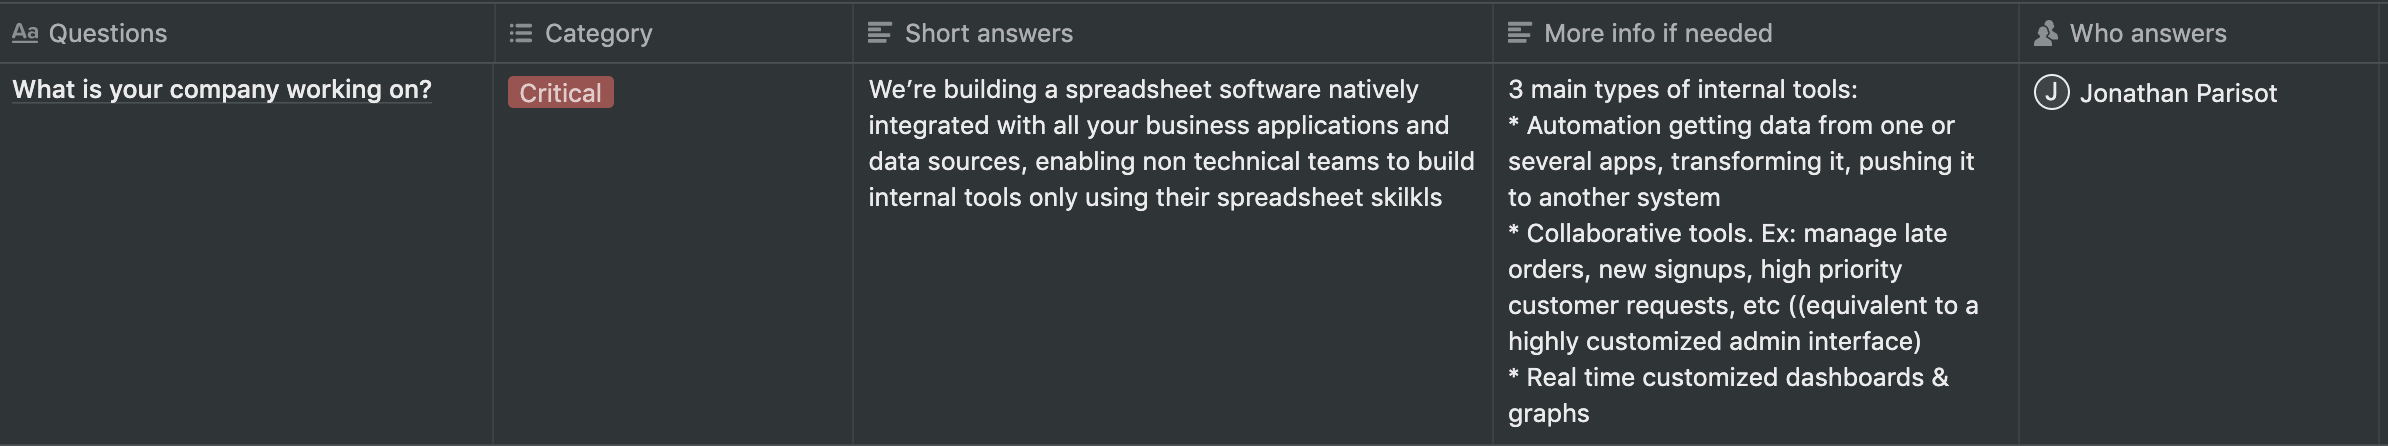Click blank area below the Short answers text
2388x446 pixels.
pos(1172,330)
